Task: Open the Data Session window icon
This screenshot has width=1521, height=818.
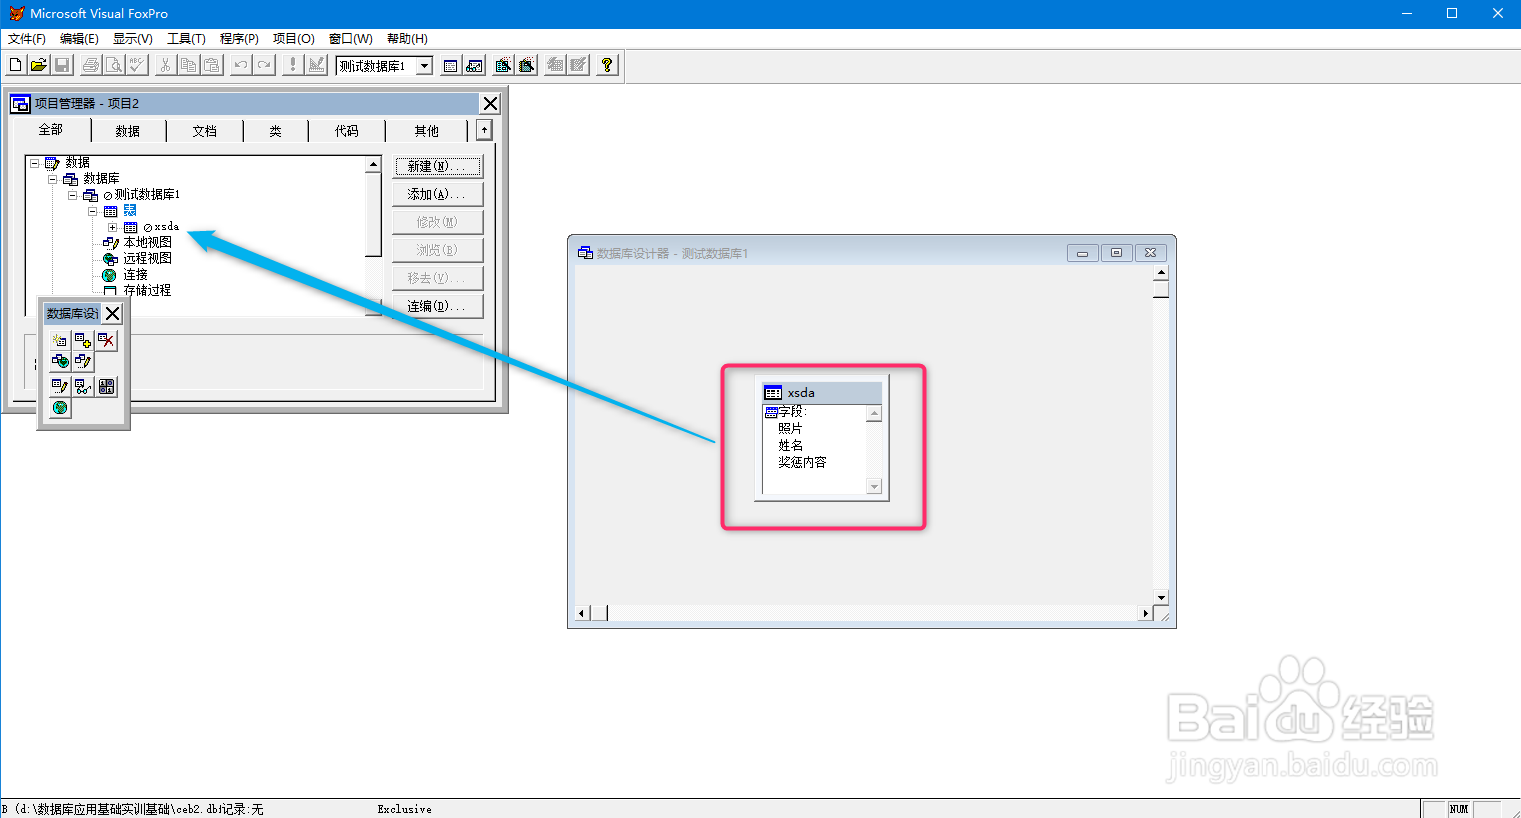Action: click(474, 65)
